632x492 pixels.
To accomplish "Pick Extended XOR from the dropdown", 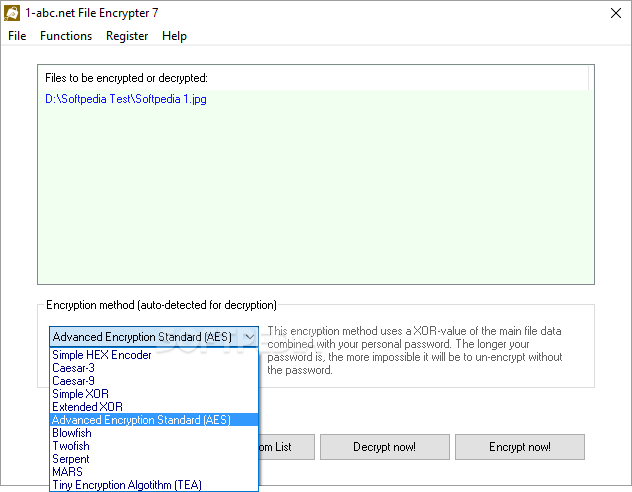I will click(154, 407).
